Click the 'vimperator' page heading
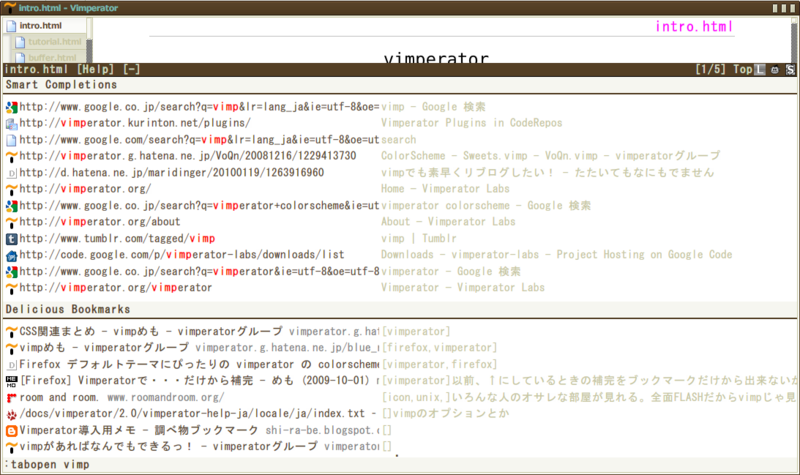Viewport: 800px width, 475px height. tap(436, 58)
